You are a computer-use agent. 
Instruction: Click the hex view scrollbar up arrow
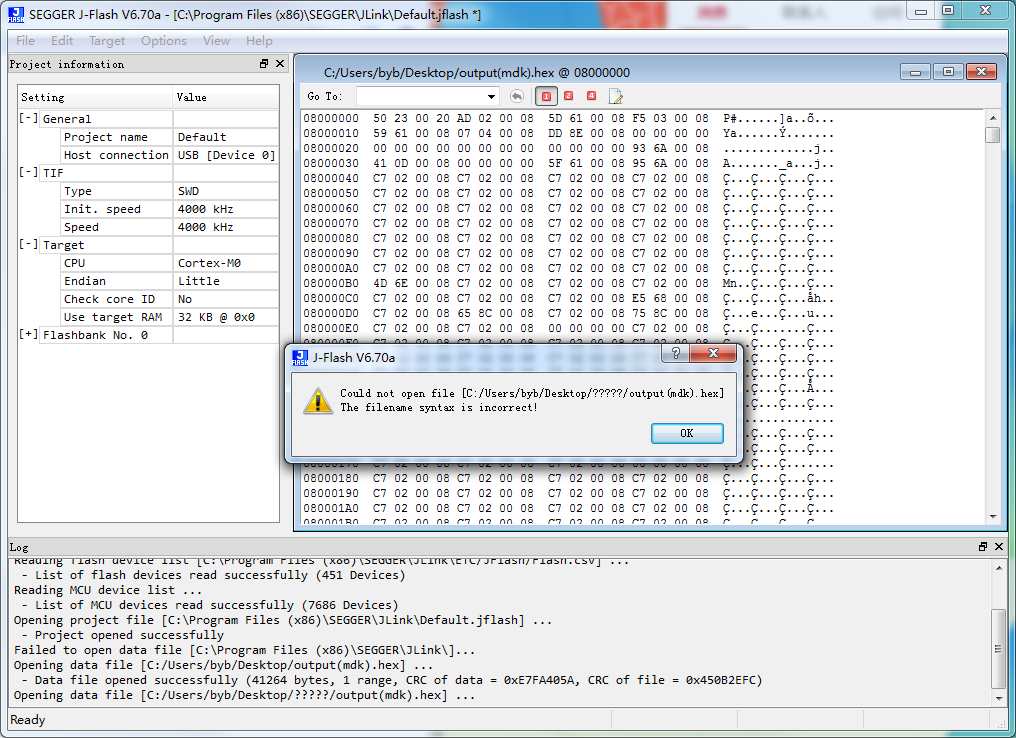click(x=993, y=118)
